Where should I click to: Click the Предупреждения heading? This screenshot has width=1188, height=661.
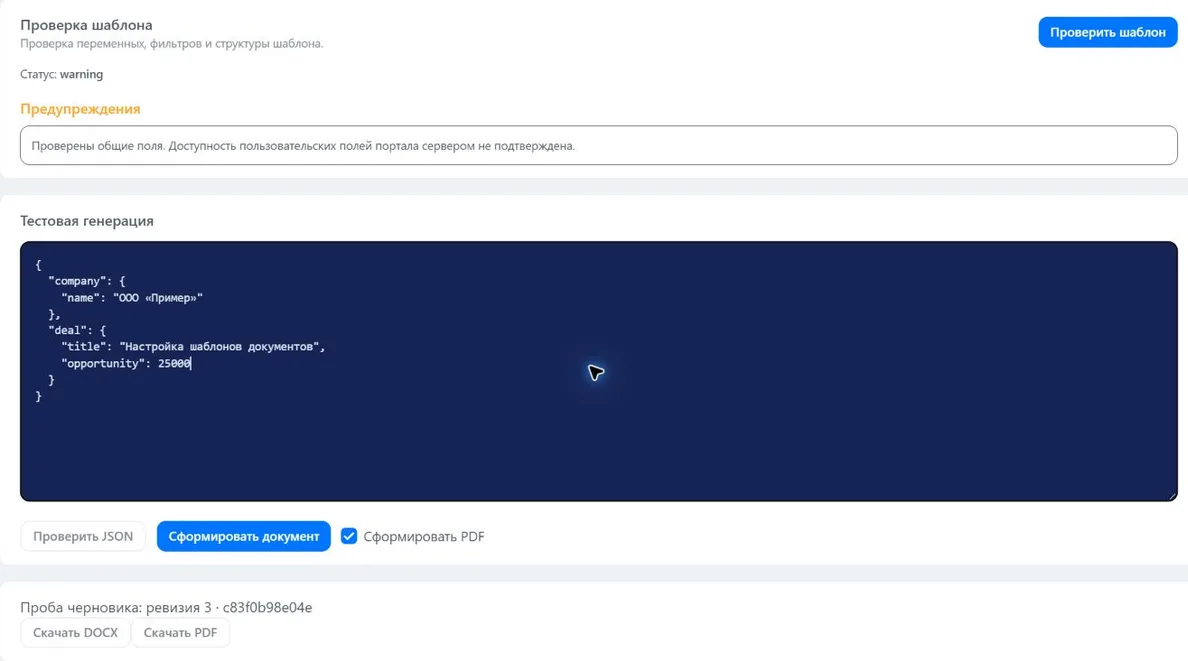pos(80,108)
